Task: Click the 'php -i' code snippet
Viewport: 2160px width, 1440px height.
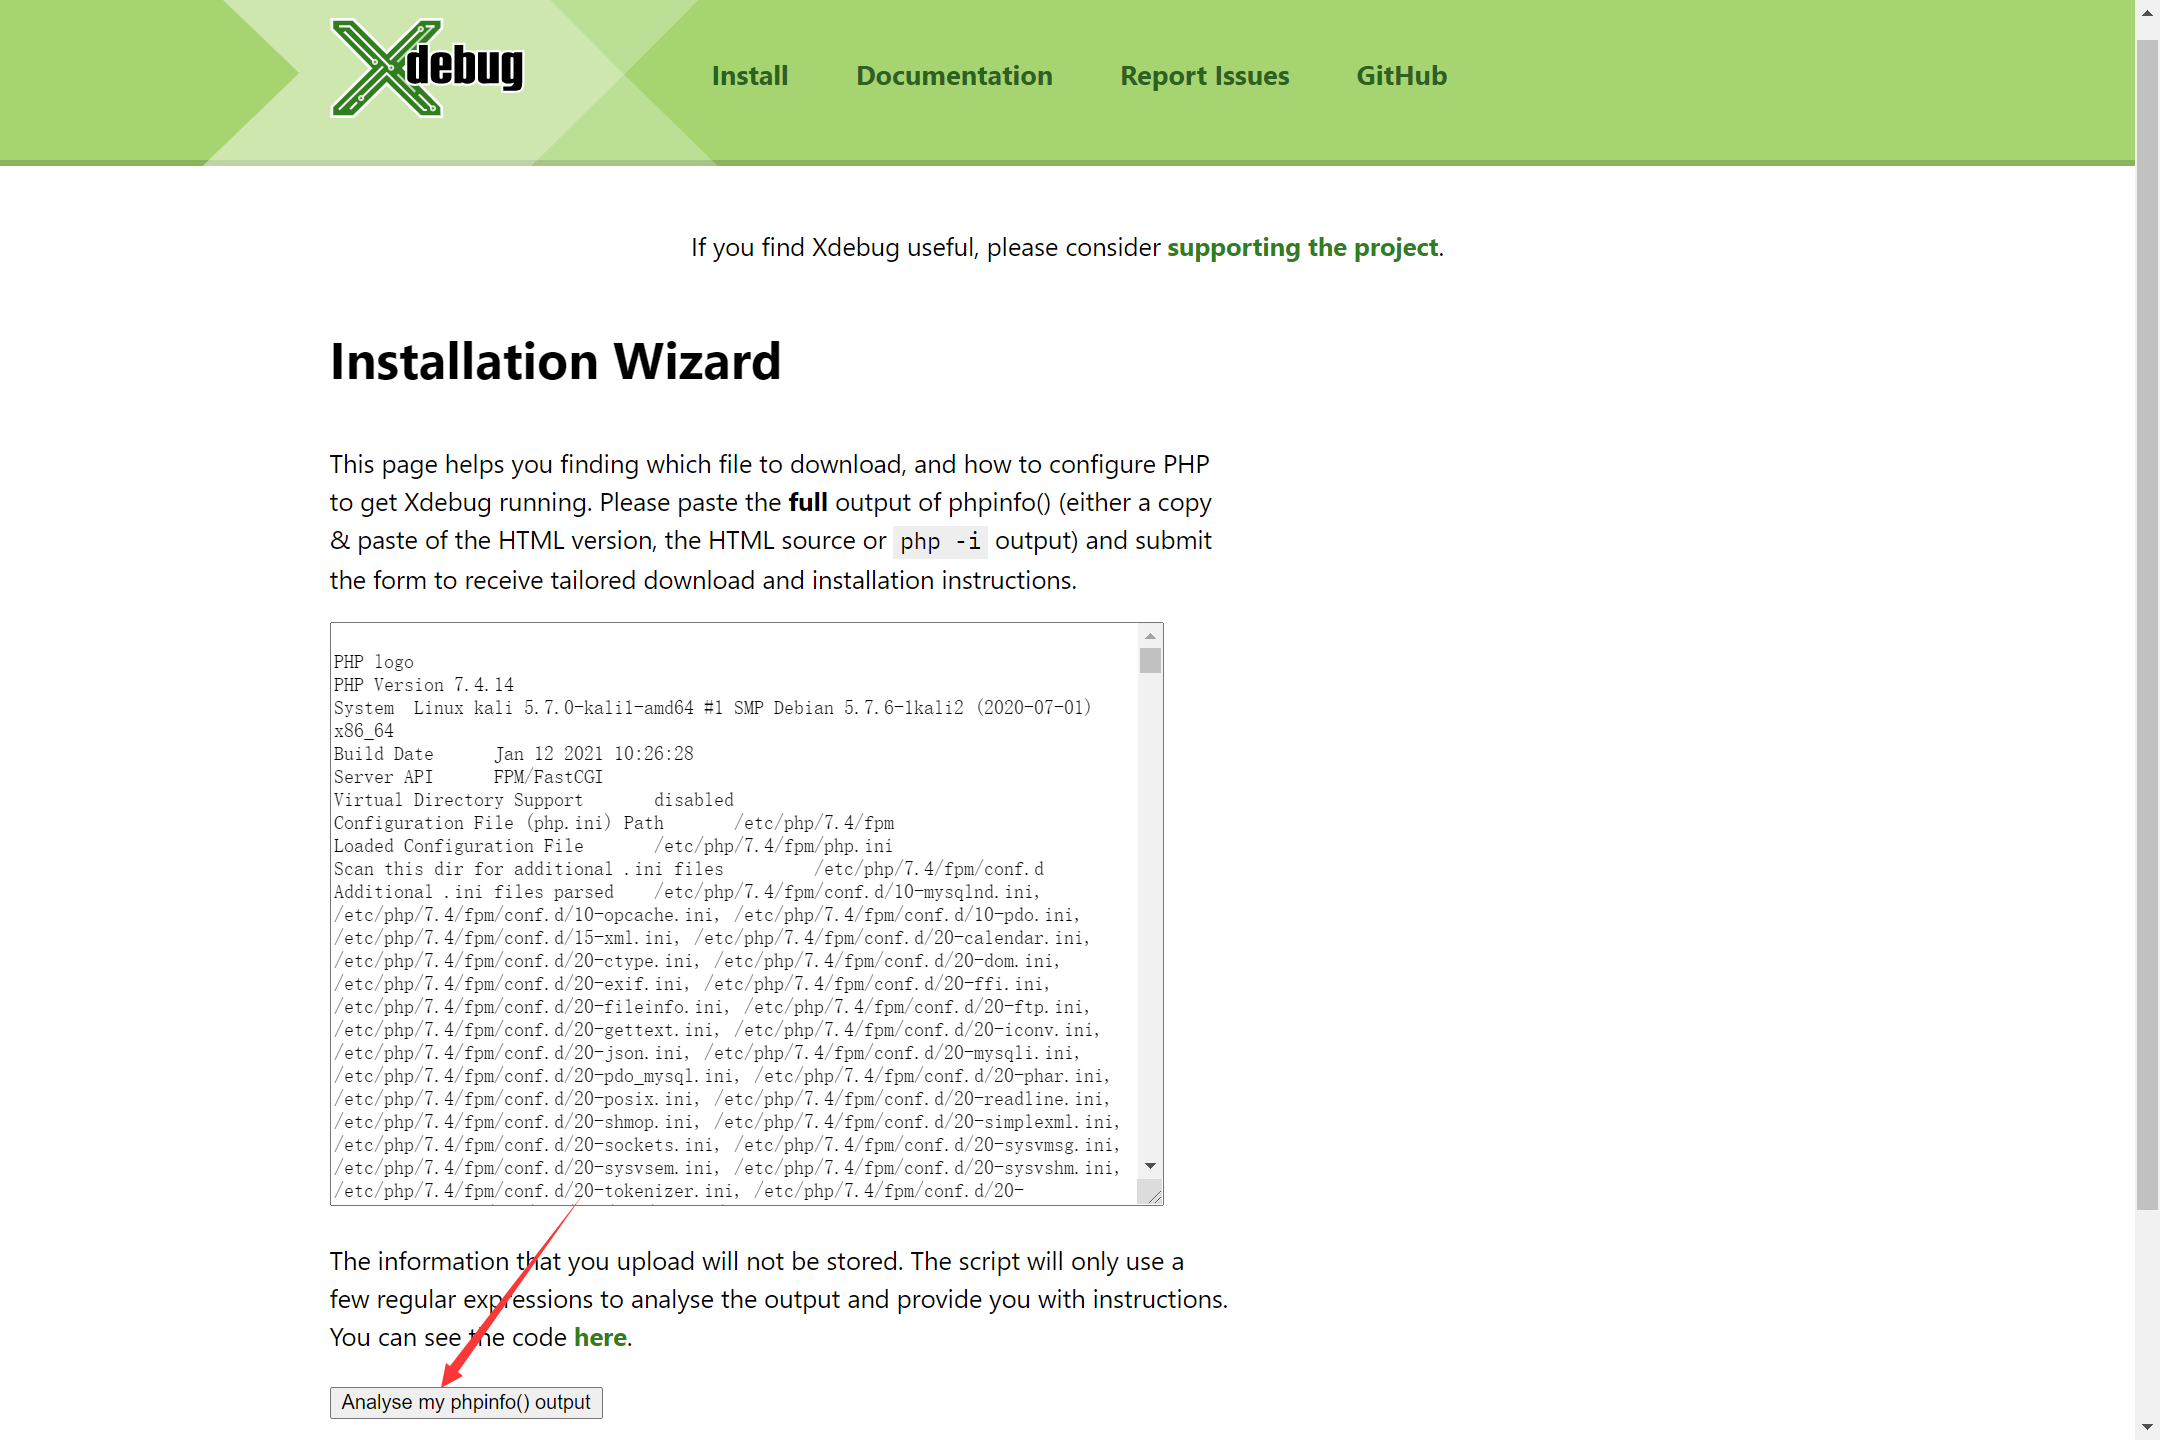Action: tap(939, 542)
